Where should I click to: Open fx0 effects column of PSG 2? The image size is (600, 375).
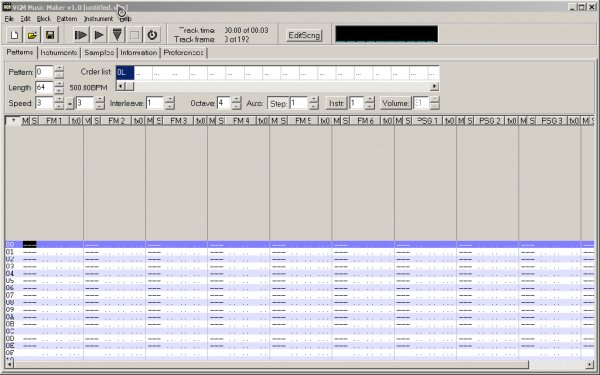[x=512, y=121]
